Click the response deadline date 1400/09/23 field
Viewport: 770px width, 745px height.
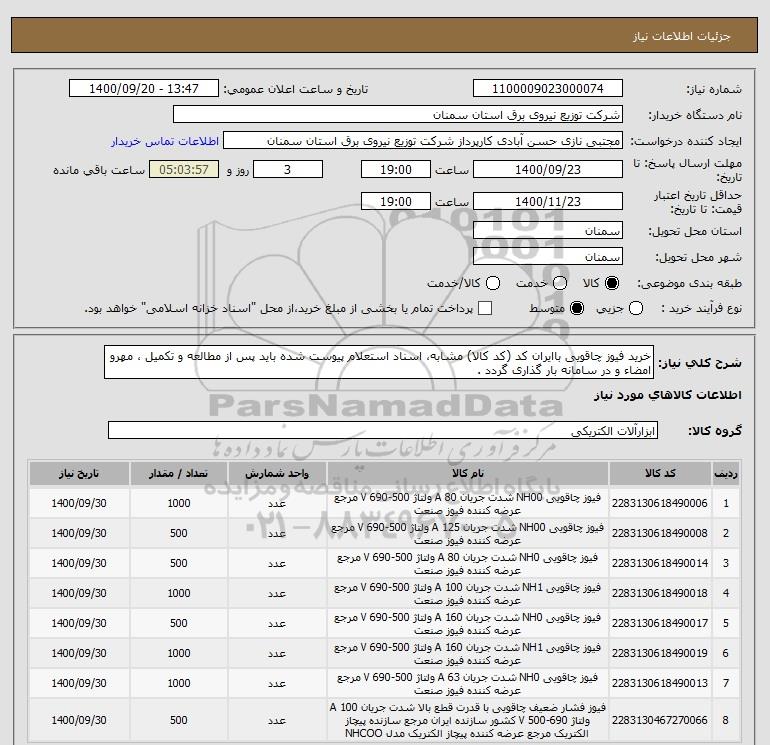tap(548, 169)
